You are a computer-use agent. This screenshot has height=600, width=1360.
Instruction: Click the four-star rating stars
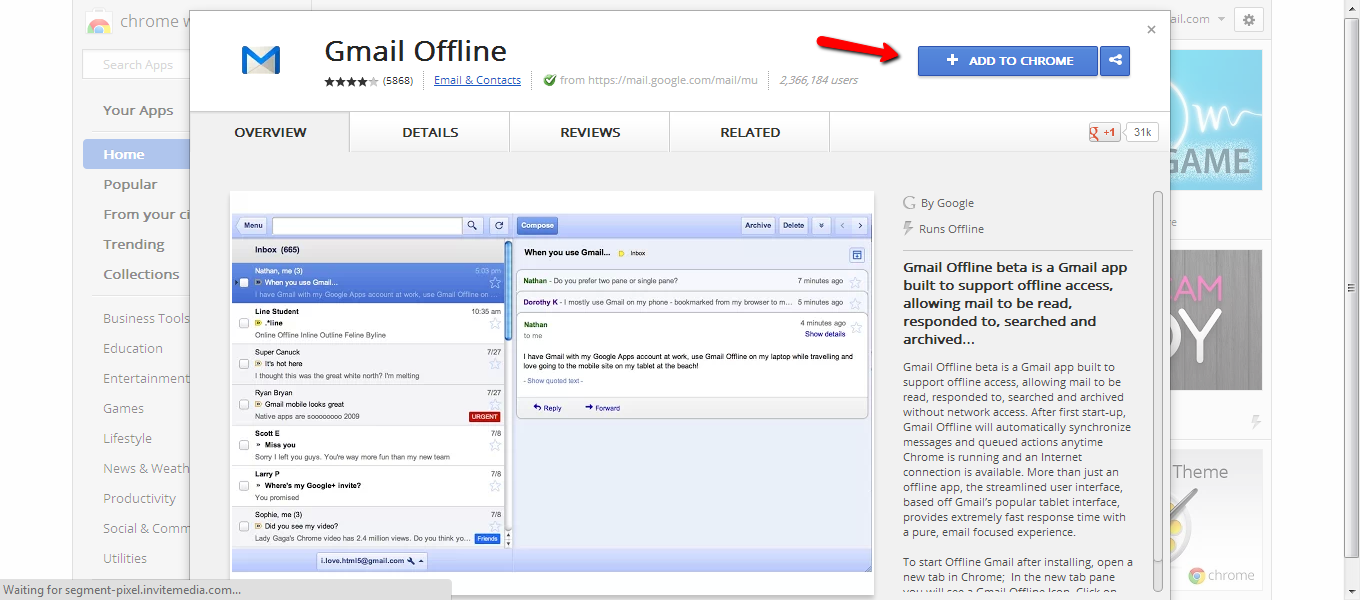pos(351,81)
